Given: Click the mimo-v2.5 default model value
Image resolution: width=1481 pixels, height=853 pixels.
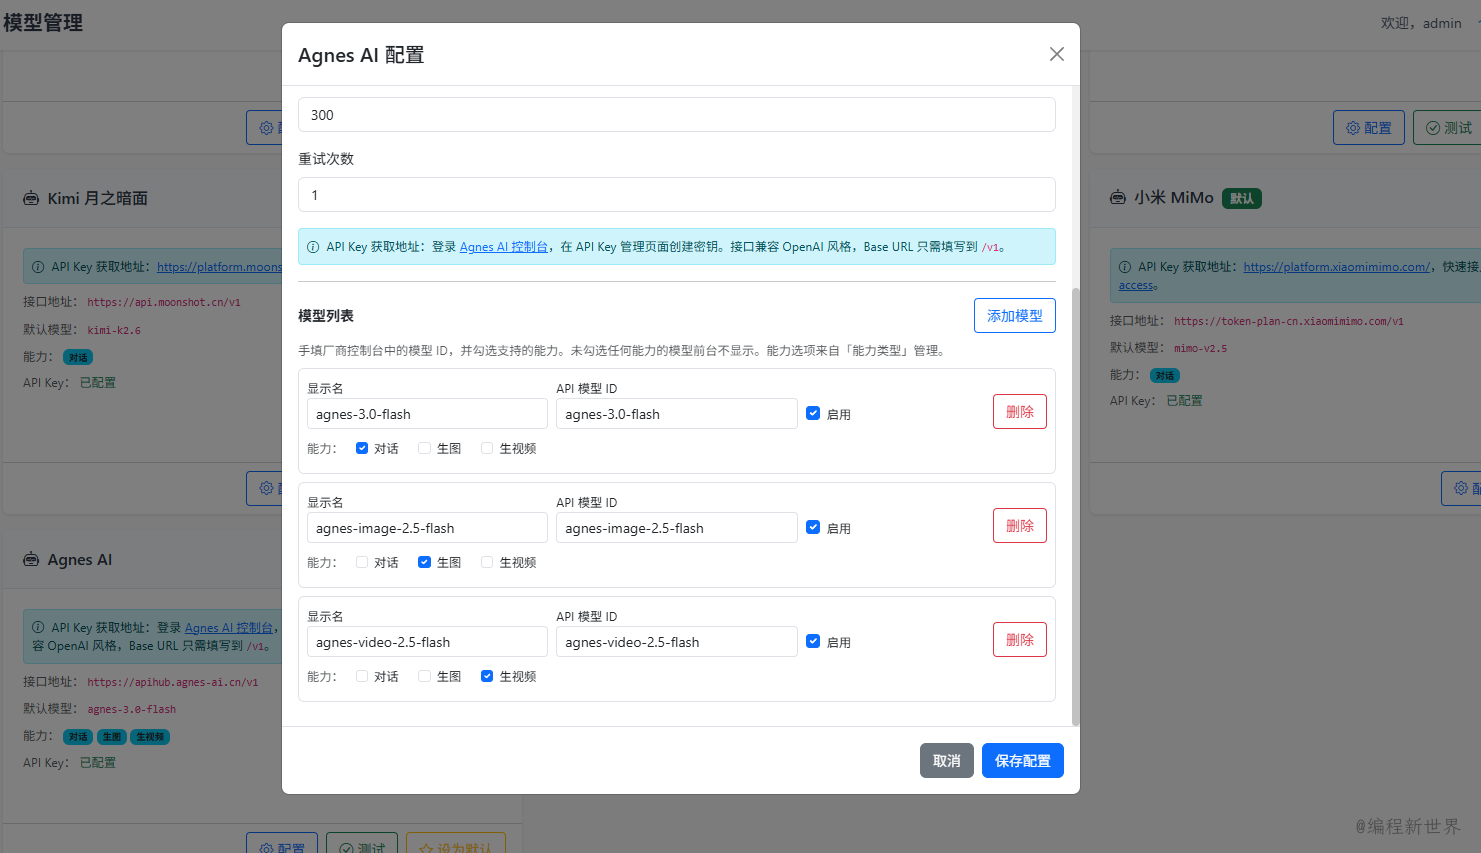Looking at the screenshot, I should click(x=1200, y=348).
